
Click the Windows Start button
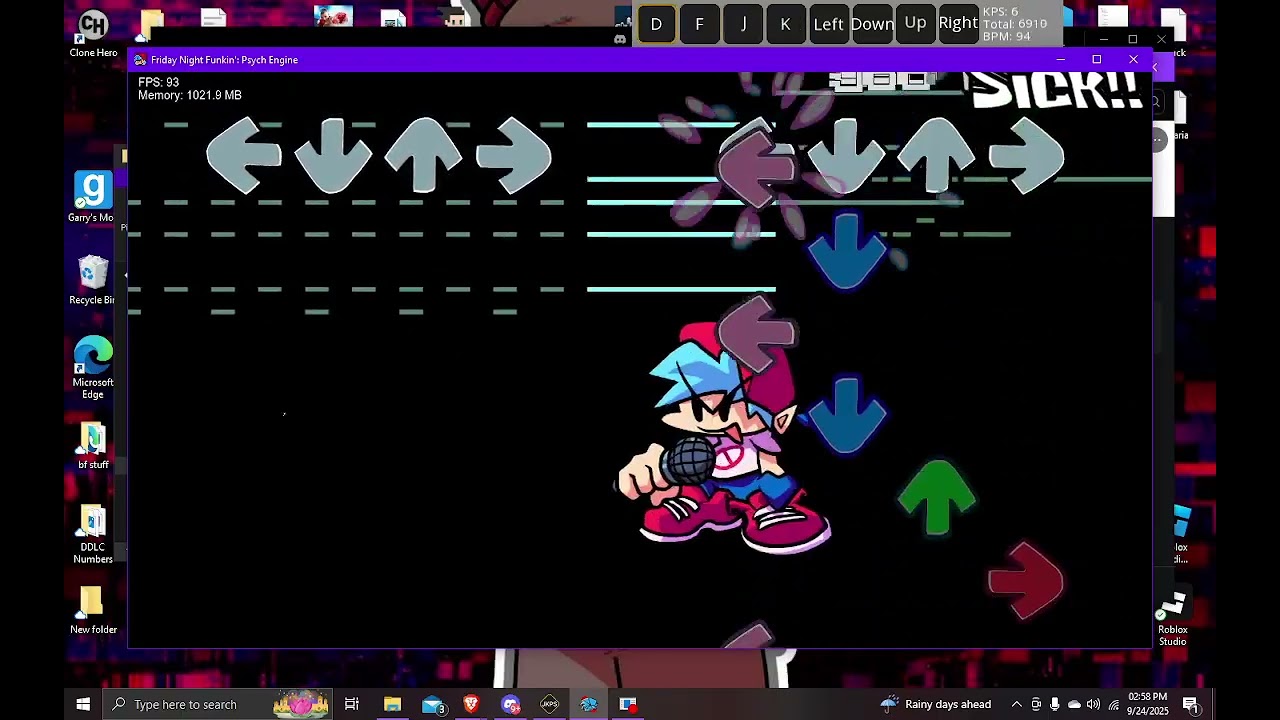click(x=83, y=704)
